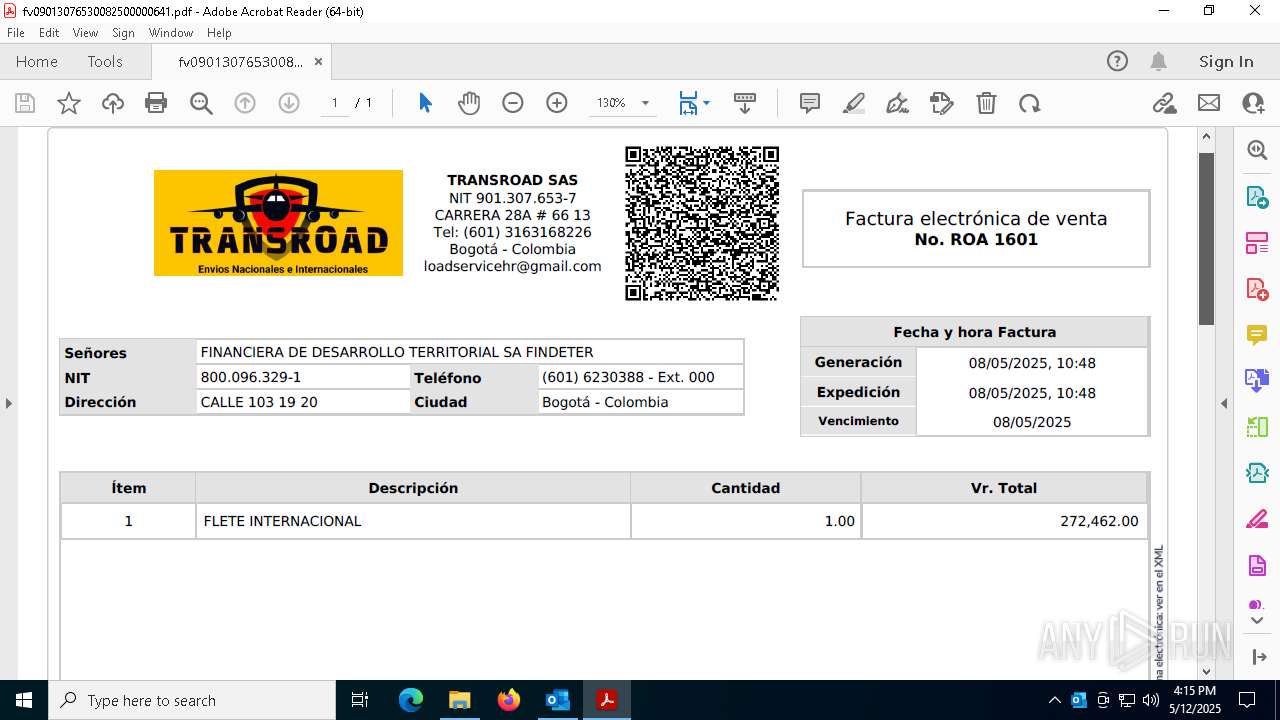Open Combine Files tool in right pane
Image resolution: width=1280 pixels, height=720 pixels.
(x=1257, y=380)
